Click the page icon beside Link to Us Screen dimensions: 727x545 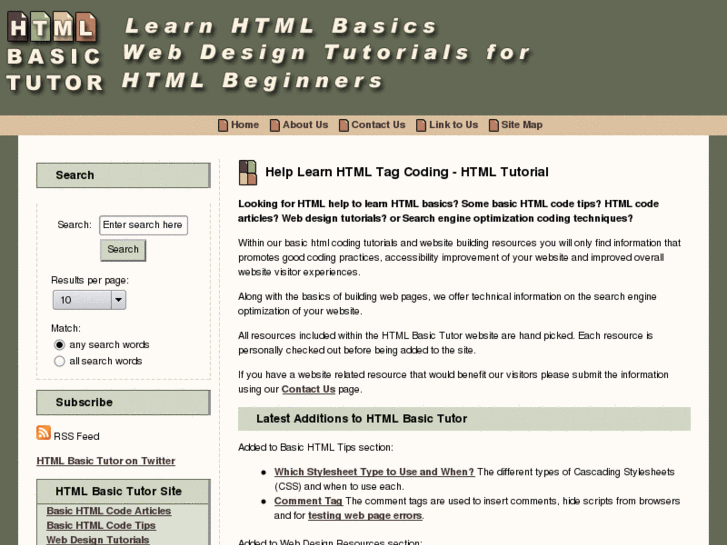click(421, 125)
